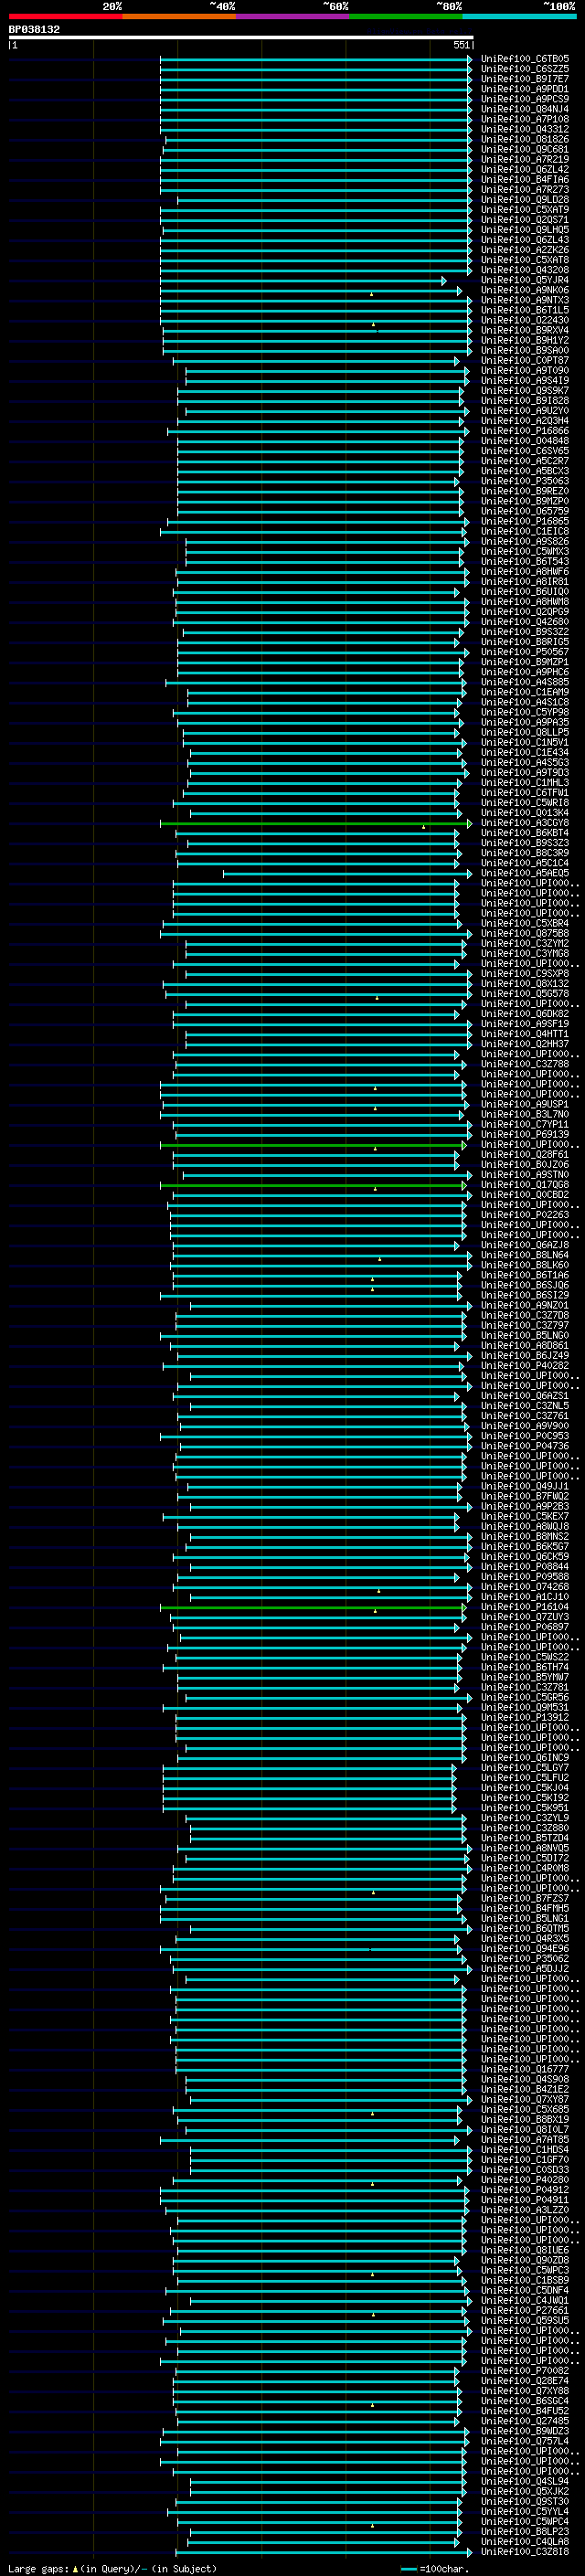Click the UniRef100_B9I828 label
The height and width of the screenshot is (2576, 585).
tap(524, 400)
